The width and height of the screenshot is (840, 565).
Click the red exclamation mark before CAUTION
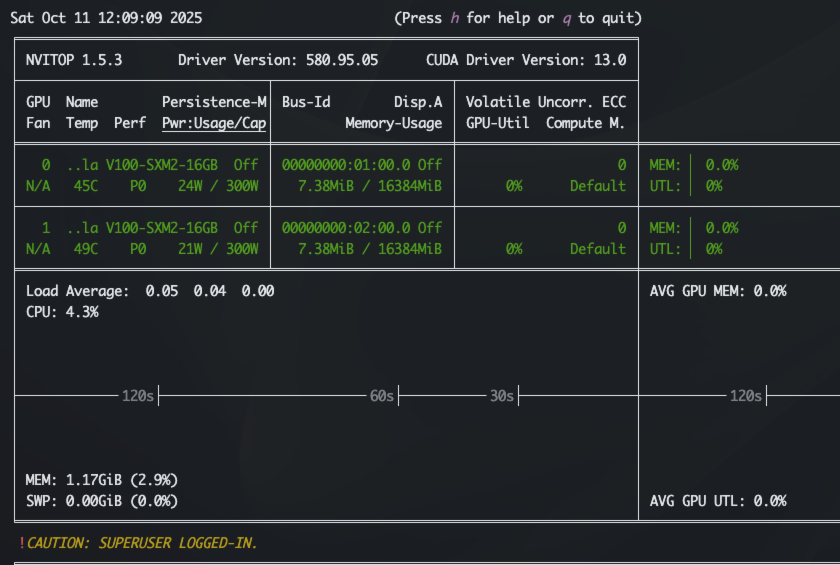pos(22,543)
